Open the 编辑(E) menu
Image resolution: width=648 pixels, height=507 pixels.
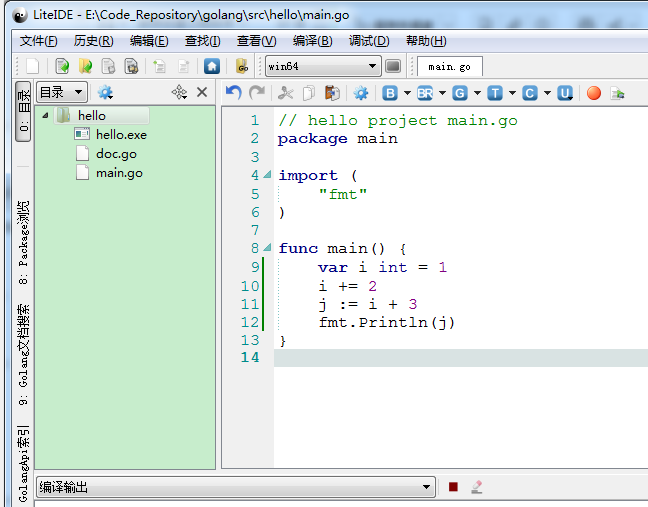[x=149, y=41]
